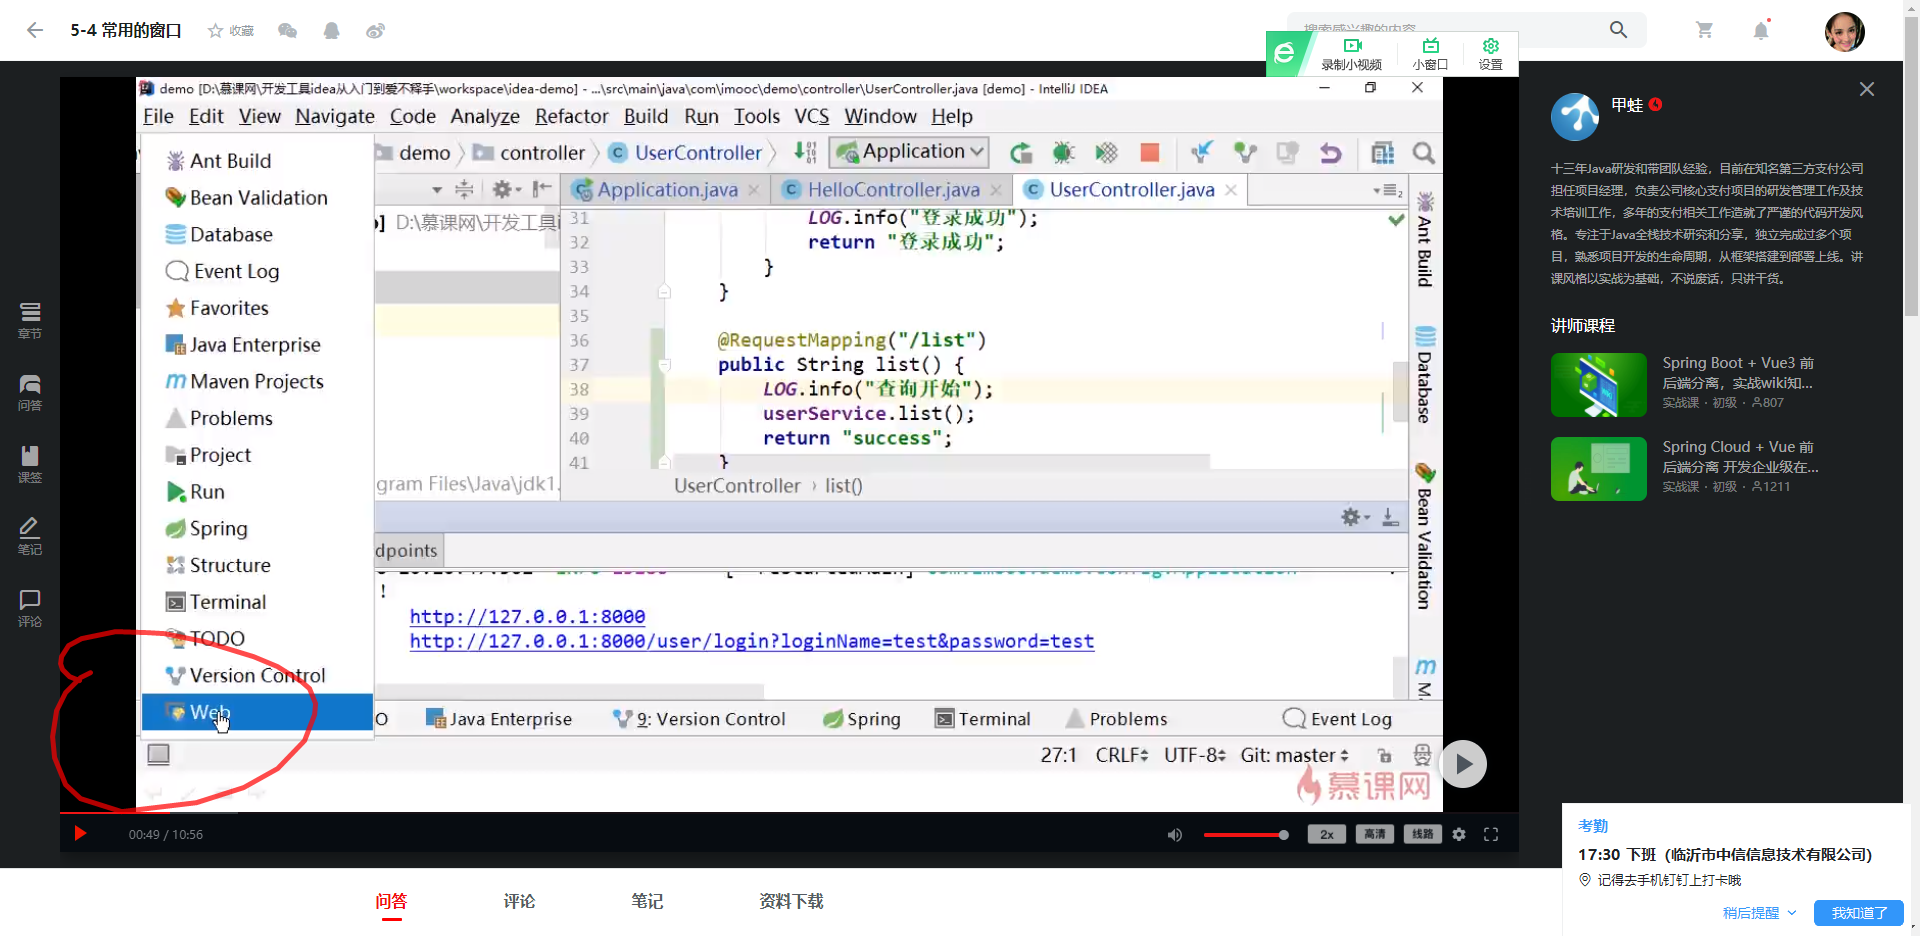Open the notifications bell in the top bar

pyautogui.click(x=1761, y=30)
